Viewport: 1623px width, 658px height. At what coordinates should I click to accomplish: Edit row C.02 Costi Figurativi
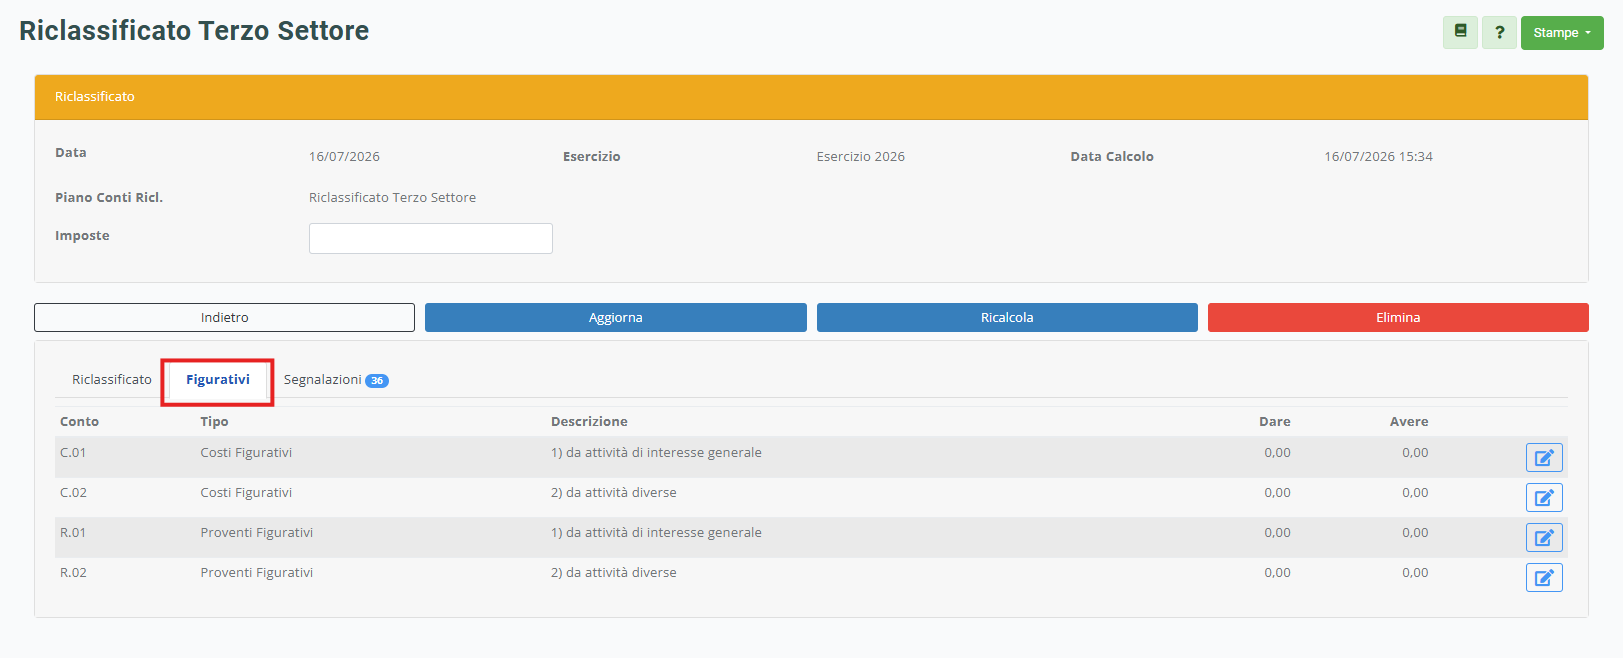coord(1544,497)
